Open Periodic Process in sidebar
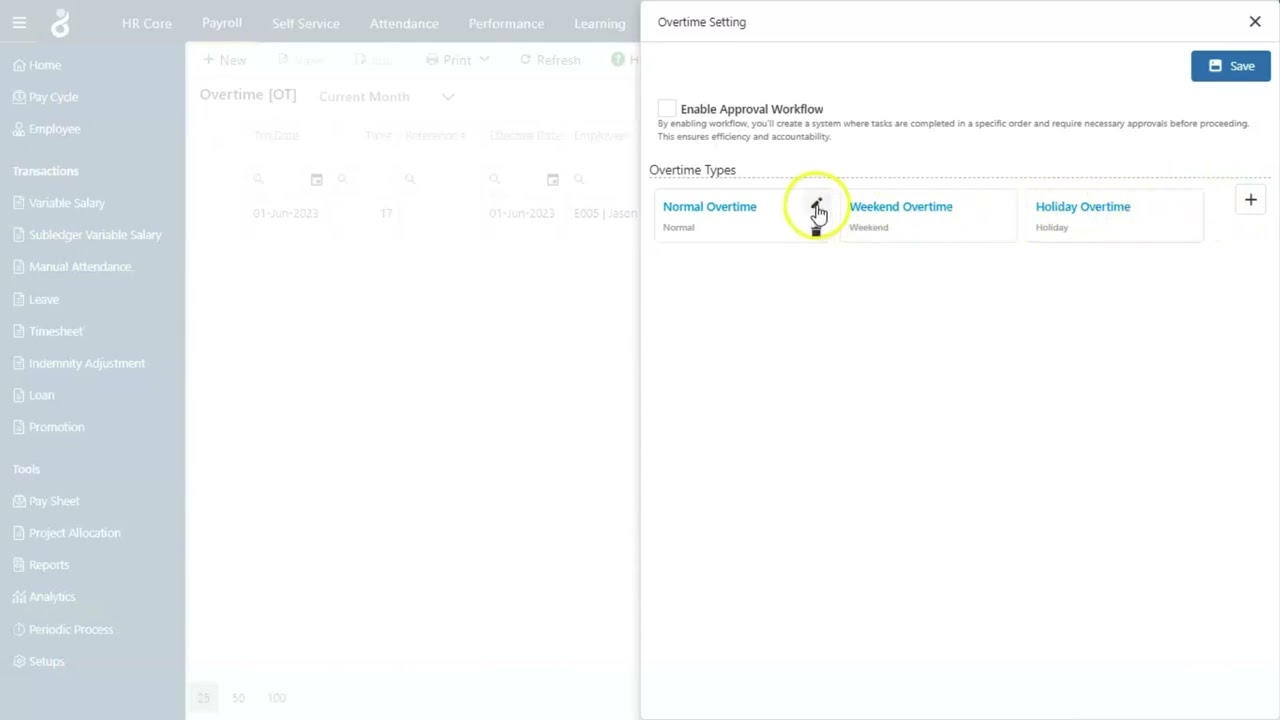The image size is (1280, 720). (63, 629)
